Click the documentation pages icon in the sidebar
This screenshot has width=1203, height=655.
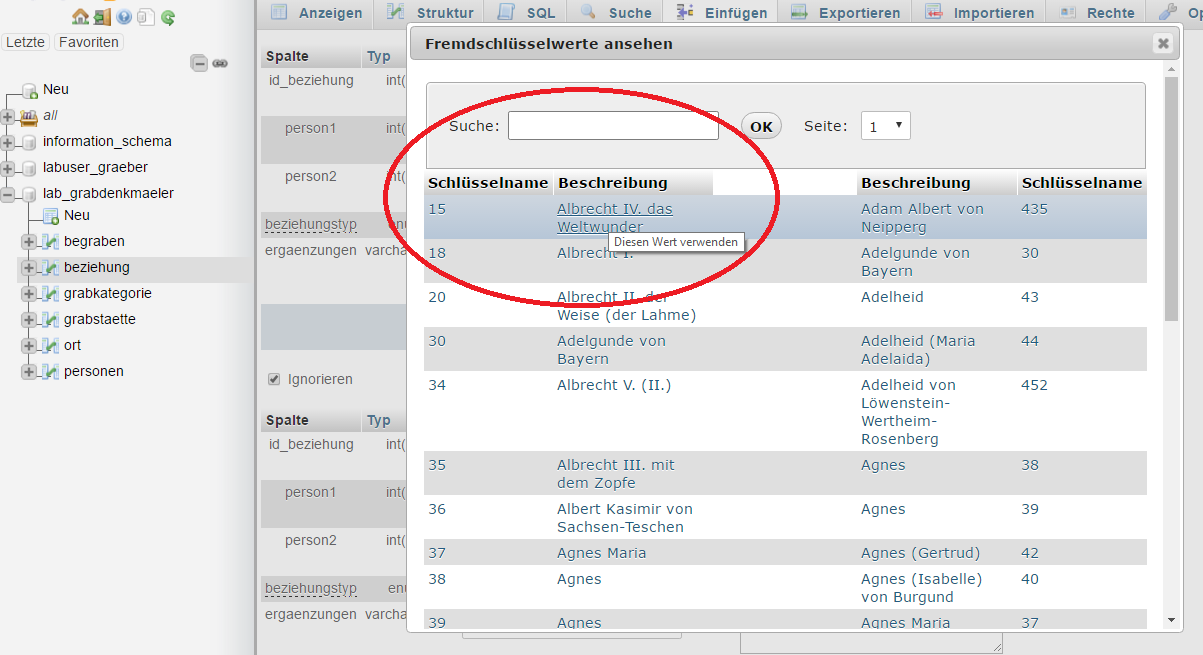click(146, 17)
